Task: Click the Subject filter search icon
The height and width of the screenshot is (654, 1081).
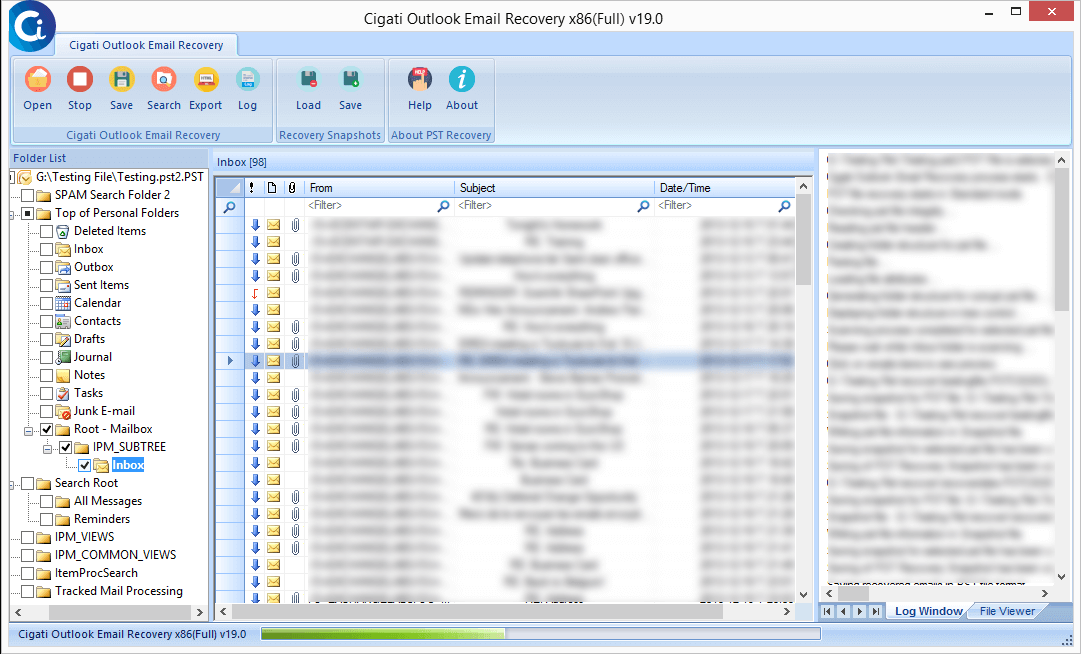Action: coord(643,205)
